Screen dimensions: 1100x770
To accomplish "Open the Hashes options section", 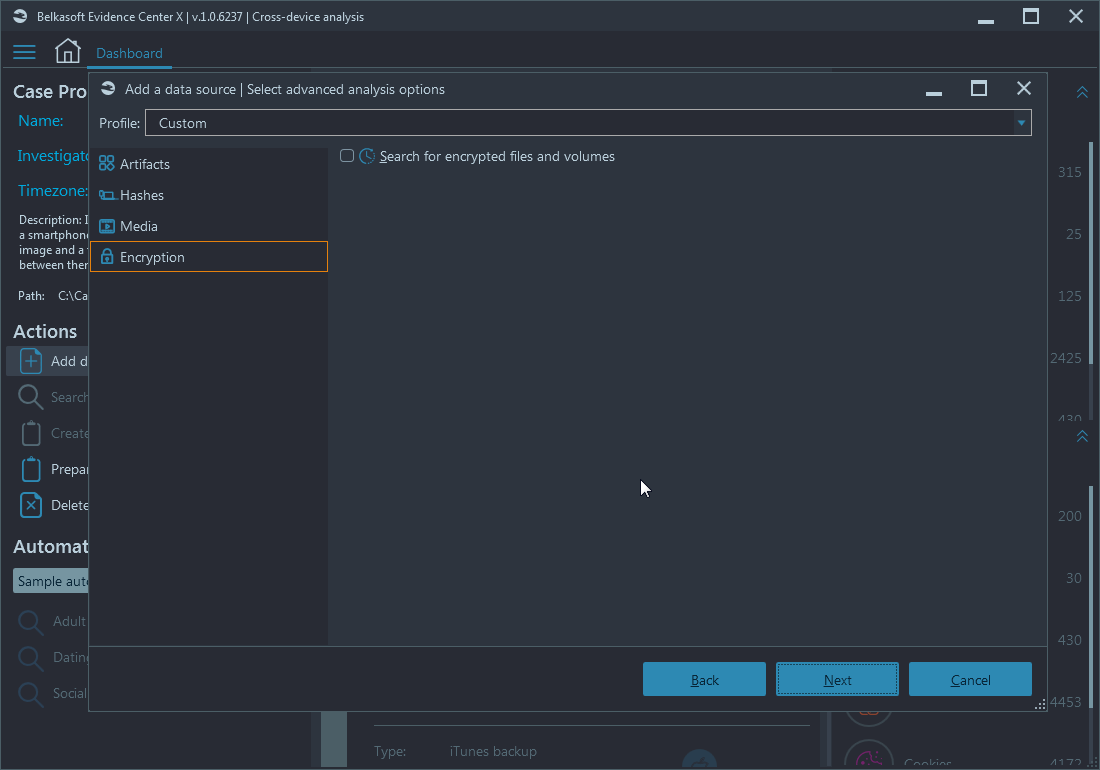I will 209,195.
